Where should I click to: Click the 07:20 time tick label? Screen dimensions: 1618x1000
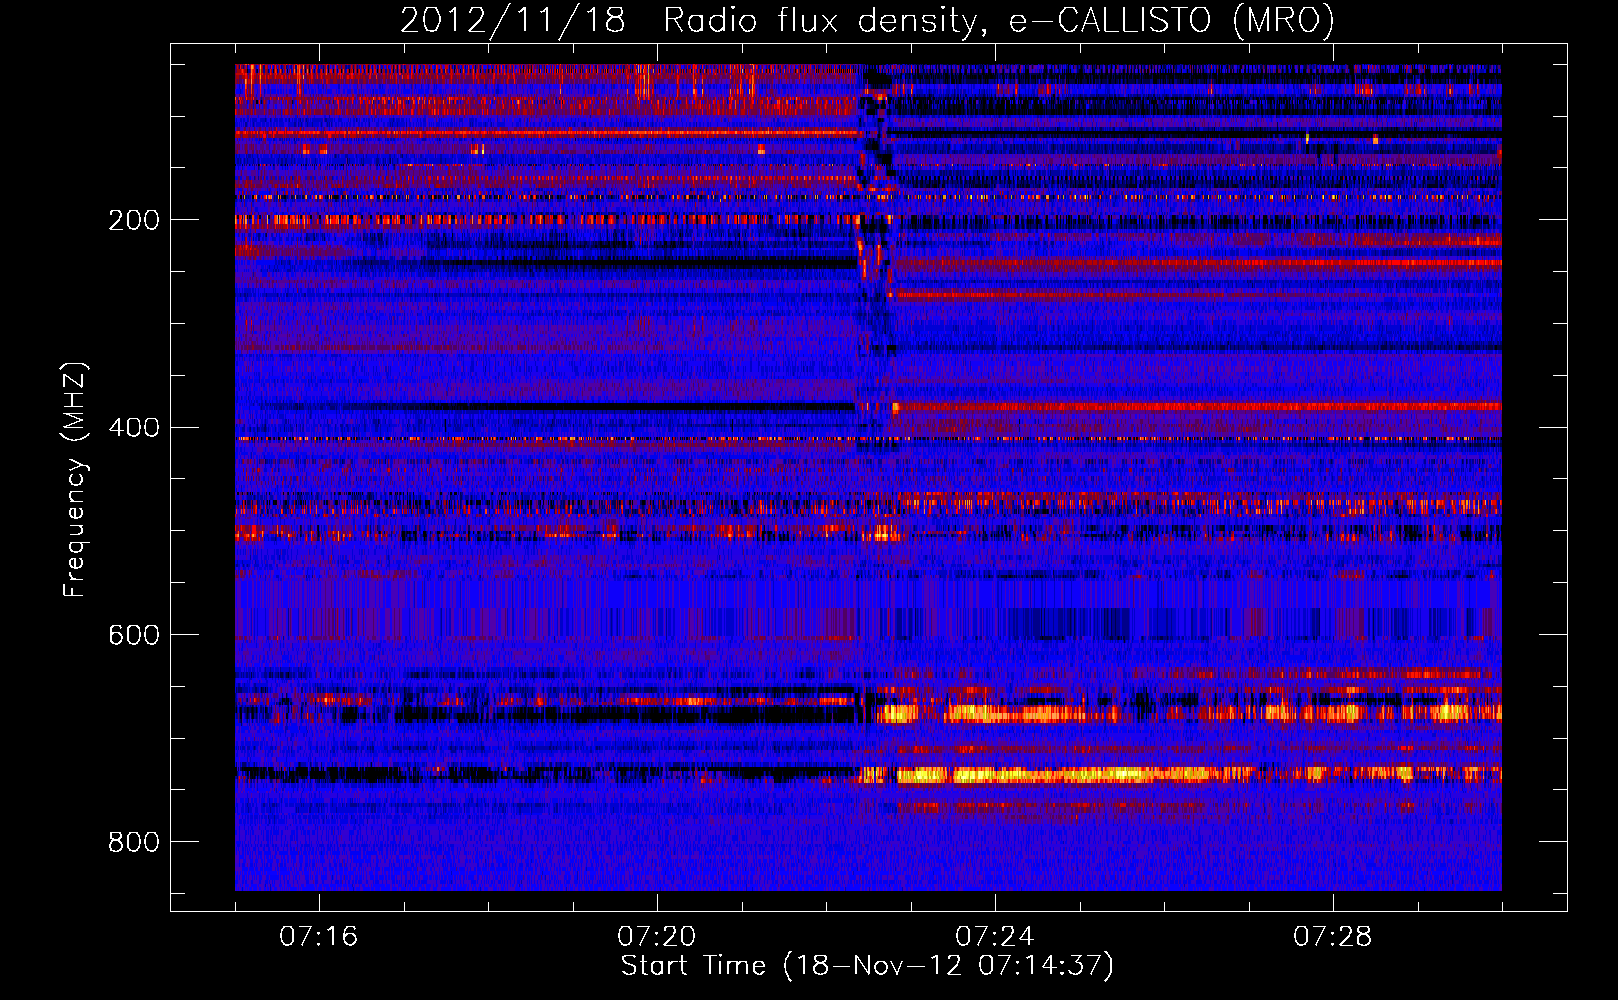(657, 937)
